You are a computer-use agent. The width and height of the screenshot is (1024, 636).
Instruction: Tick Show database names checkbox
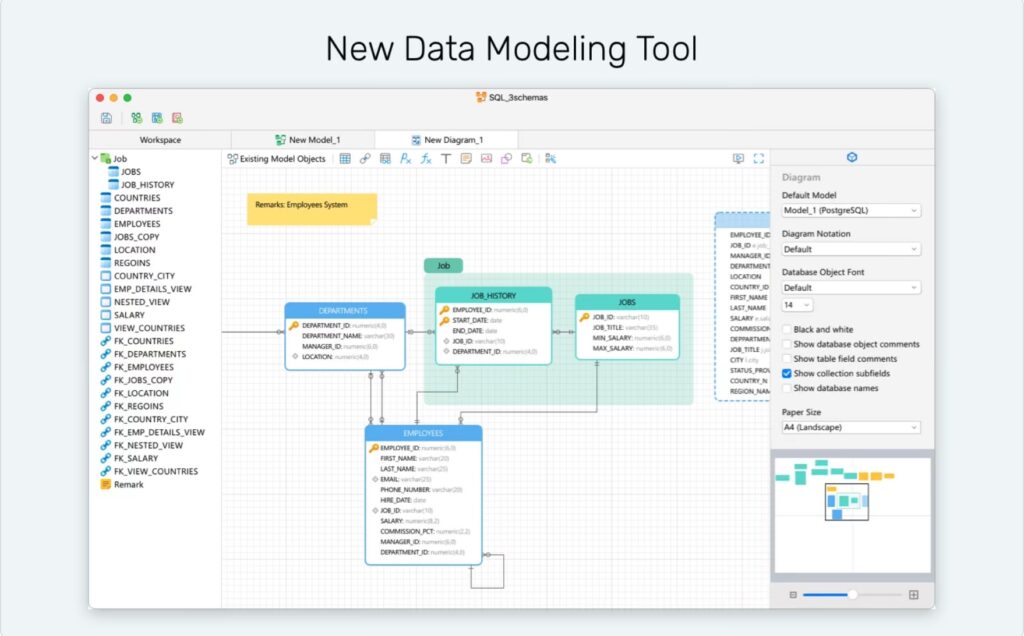[x=787, y=388]
